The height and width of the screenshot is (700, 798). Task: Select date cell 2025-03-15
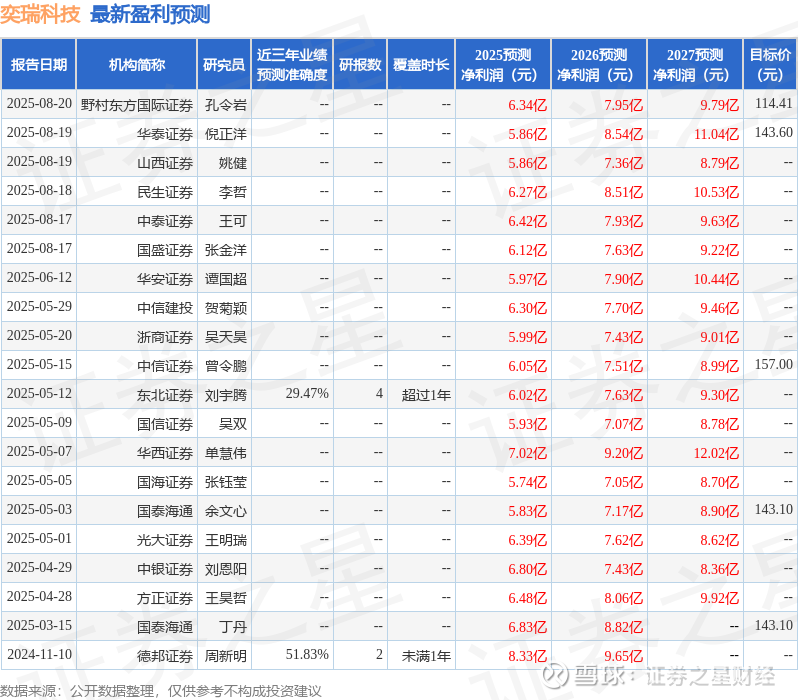click(39, 626)
